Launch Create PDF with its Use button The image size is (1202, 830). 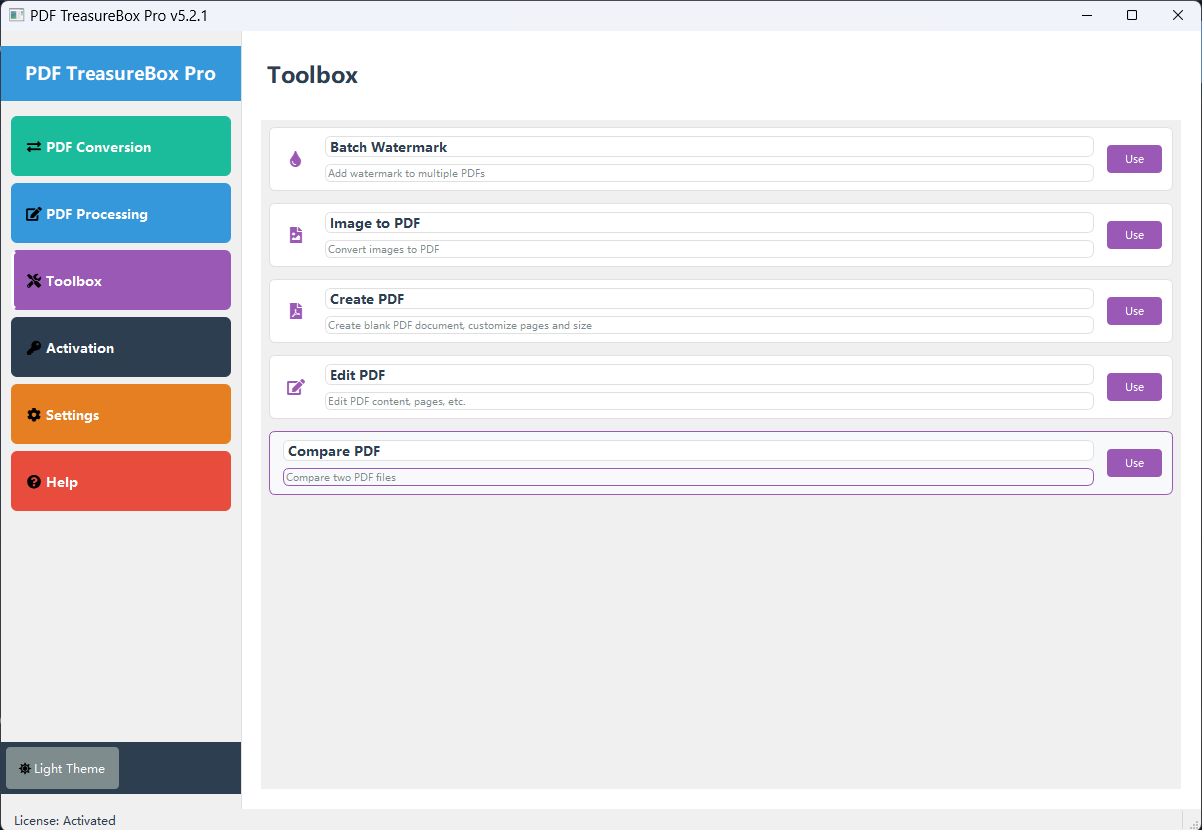tap(1133, 311)
